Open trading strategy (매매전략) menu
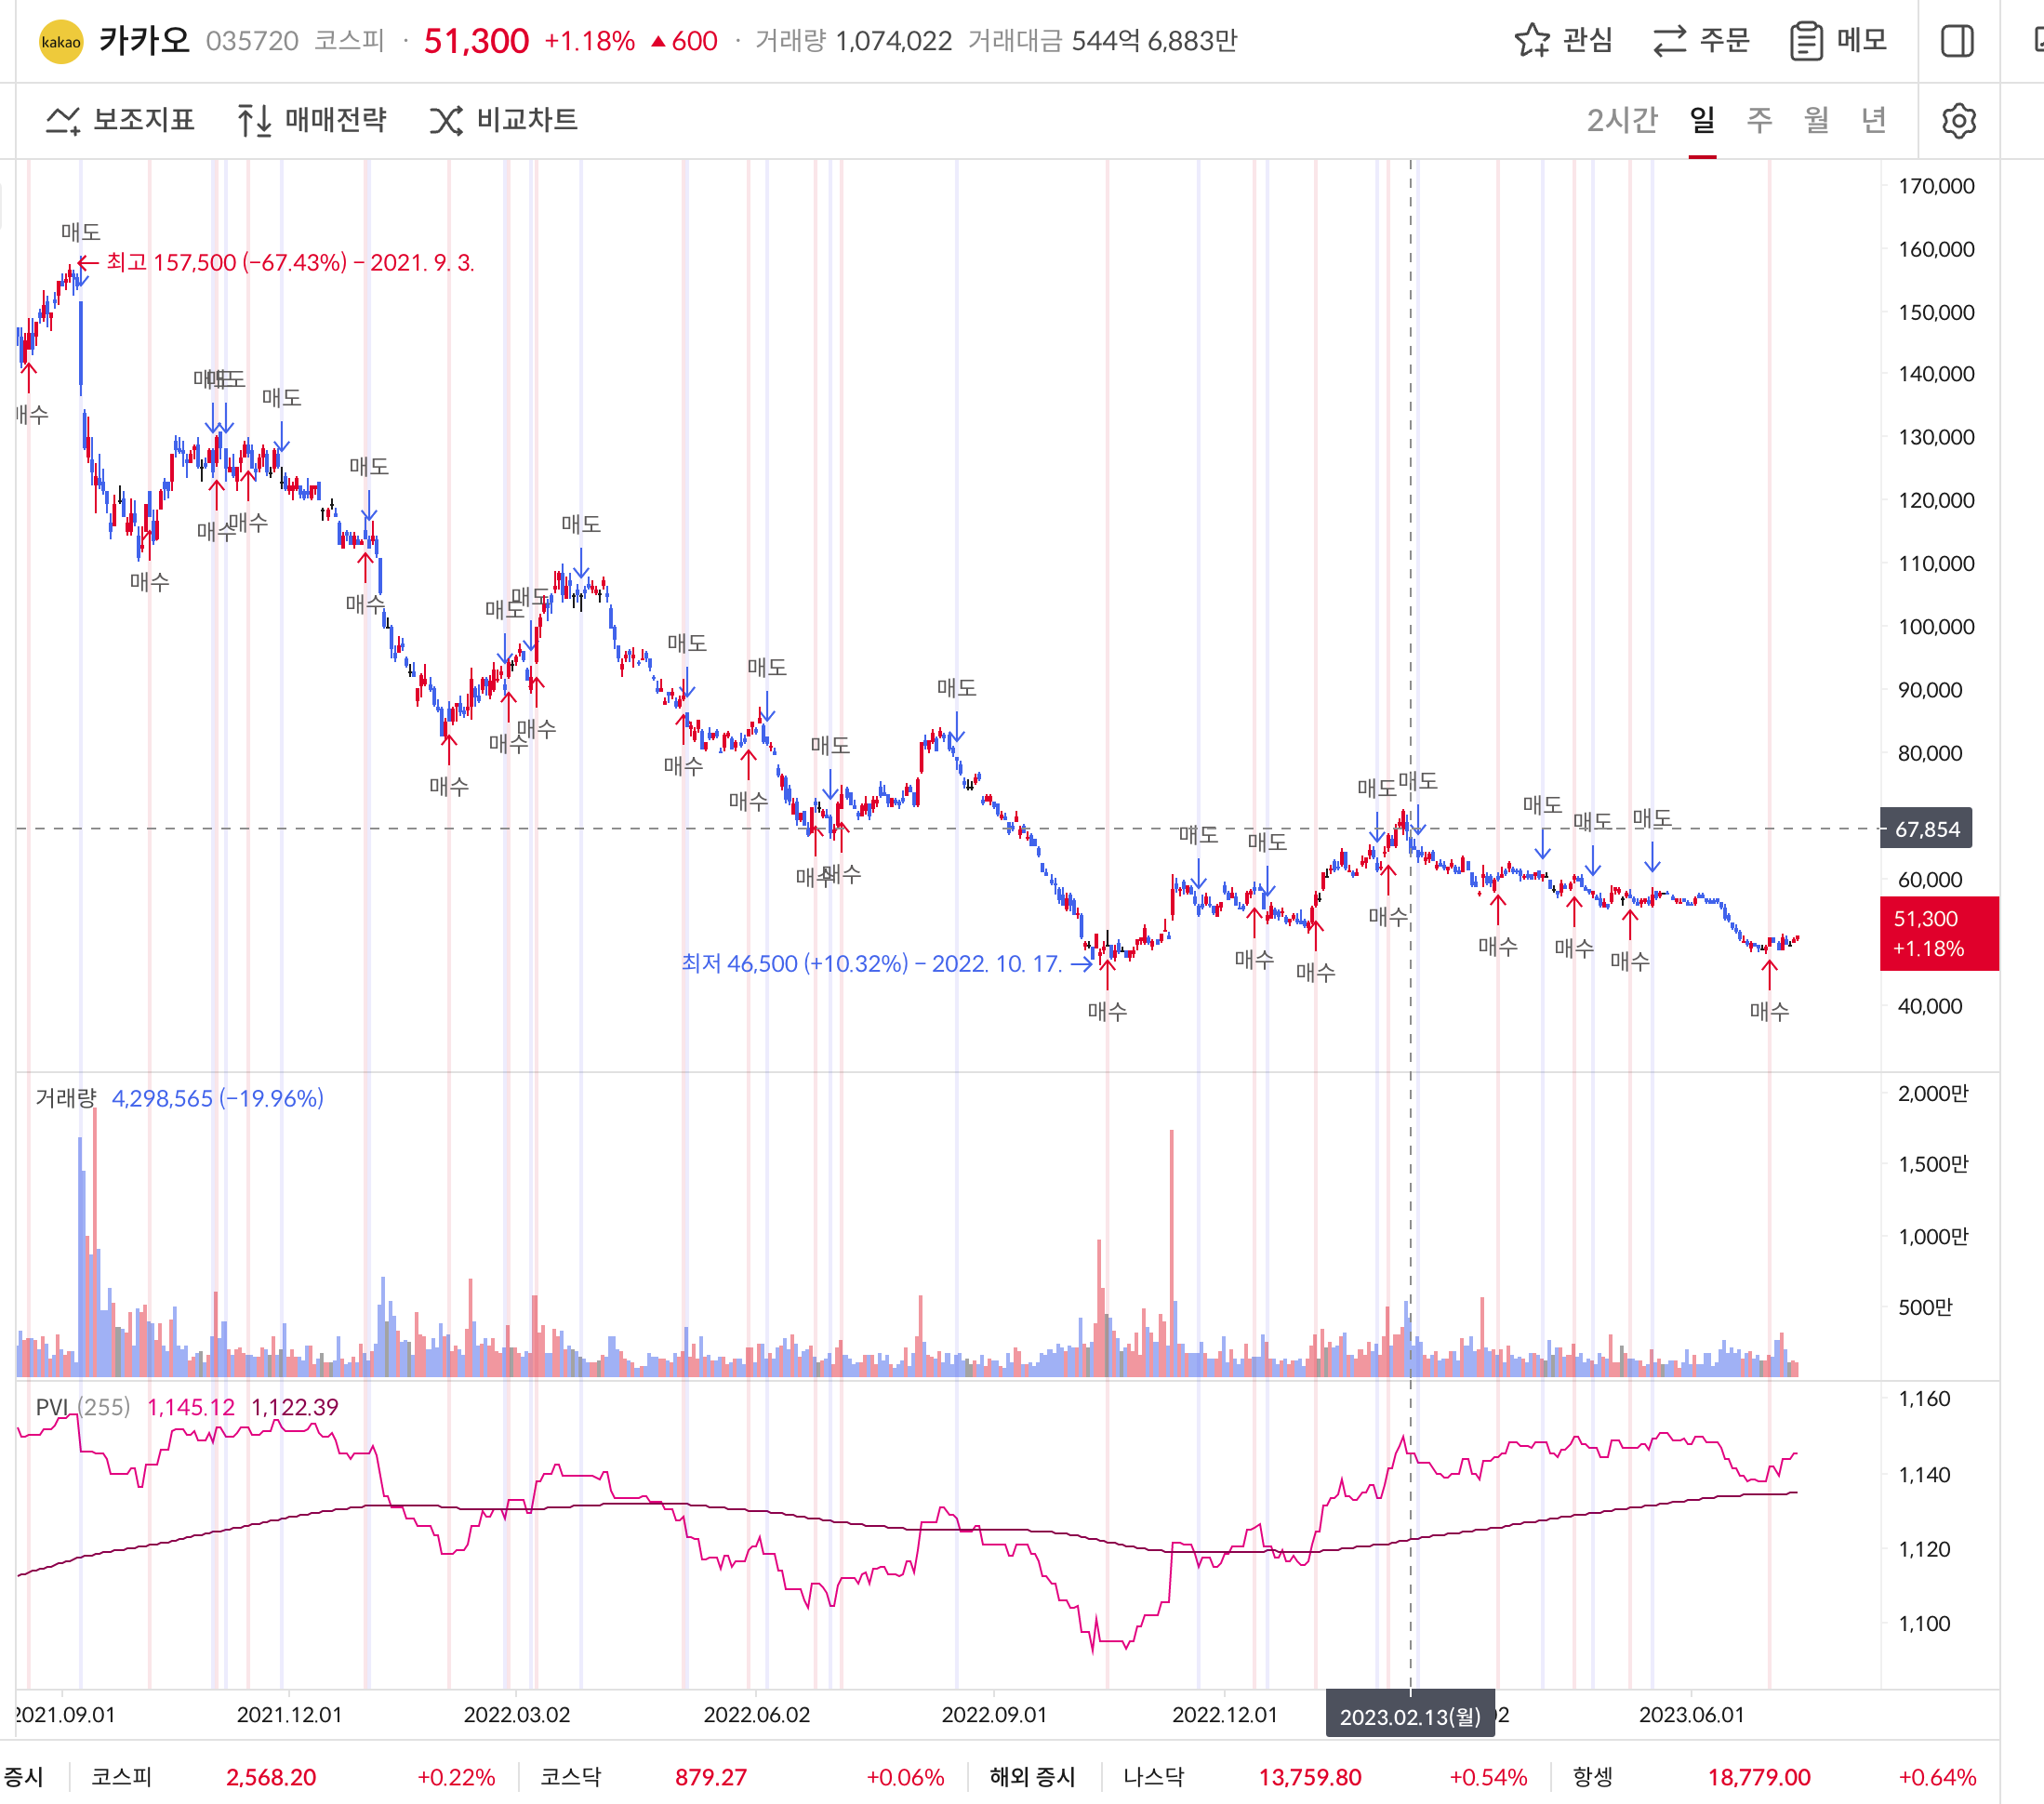Viewport: 2044px width, 1804px height. tap(311, 120)
